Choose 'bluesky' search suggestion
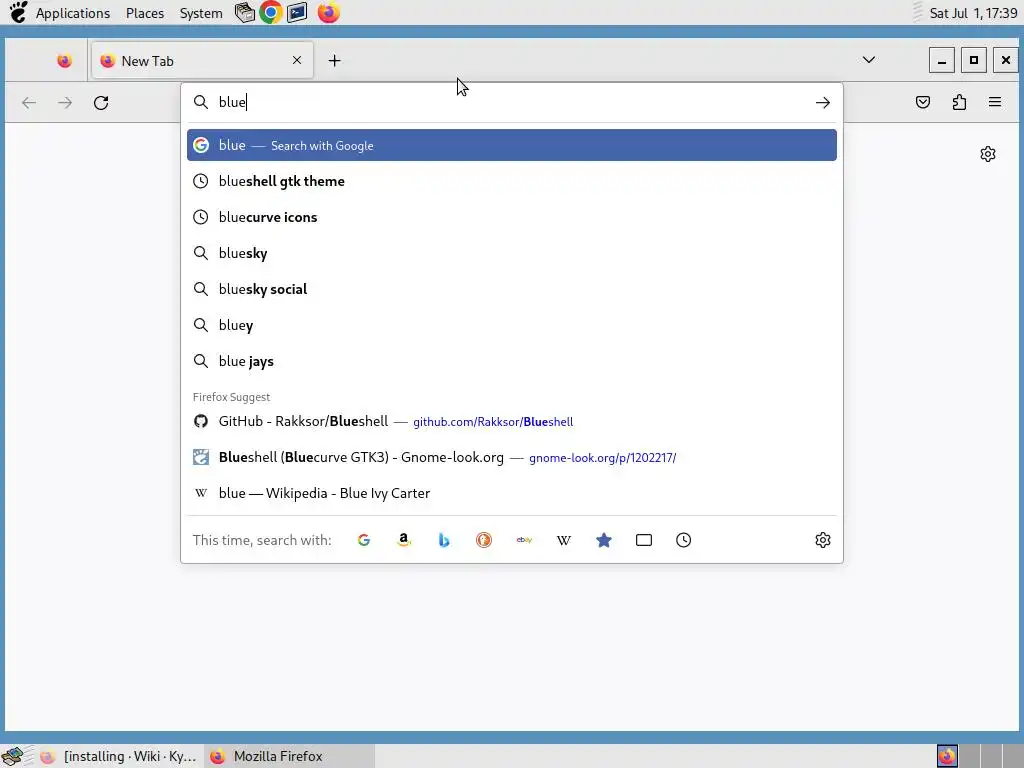Image resolution: width=1024 pixels, height=768 pixels. pos(511,253)
